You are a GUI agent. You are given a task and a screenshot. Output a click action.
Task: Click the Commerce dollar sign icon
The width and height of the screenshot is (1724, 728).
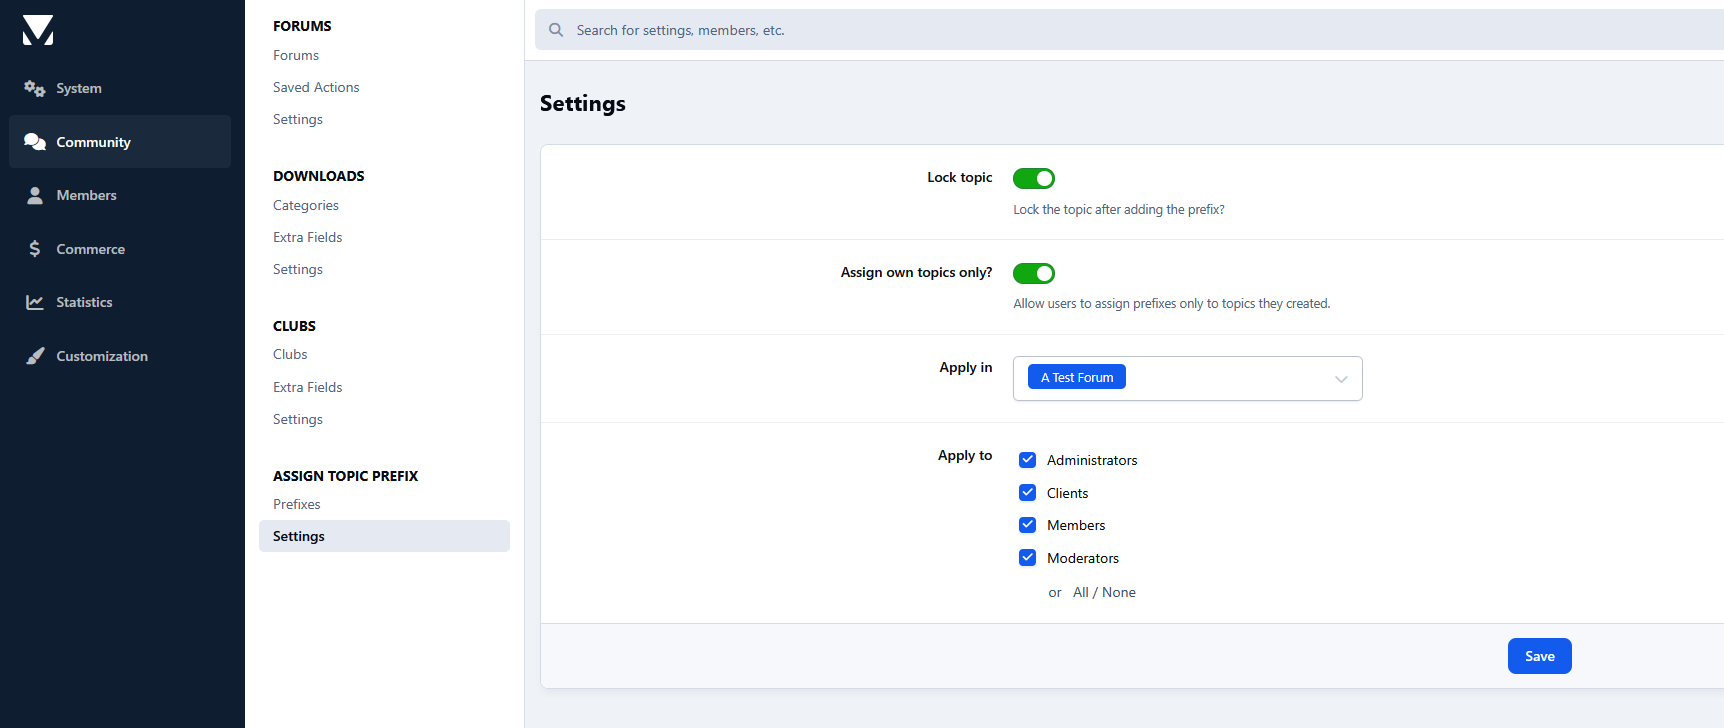click(35, 249)
